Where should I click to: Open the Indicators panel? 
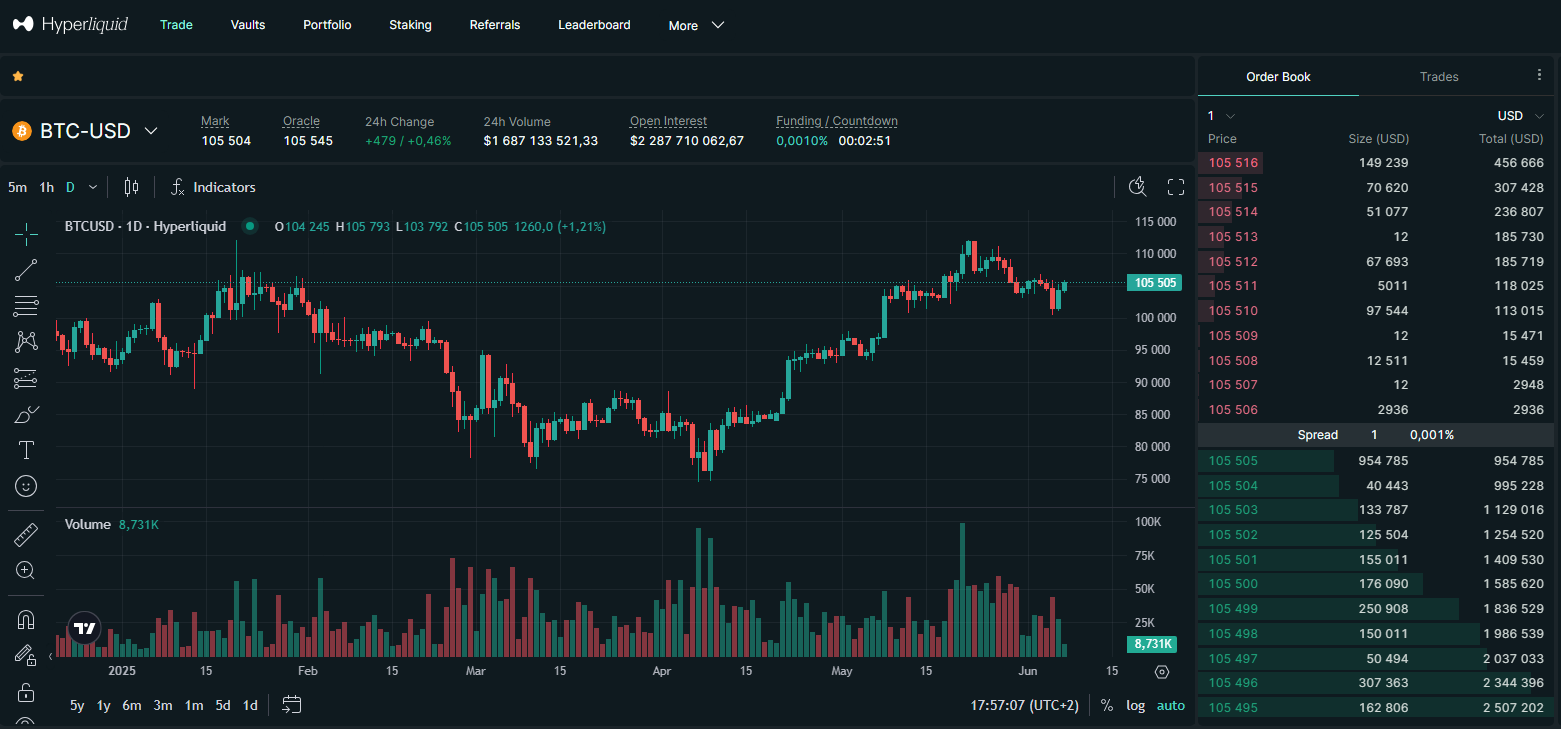coord(213,187)
